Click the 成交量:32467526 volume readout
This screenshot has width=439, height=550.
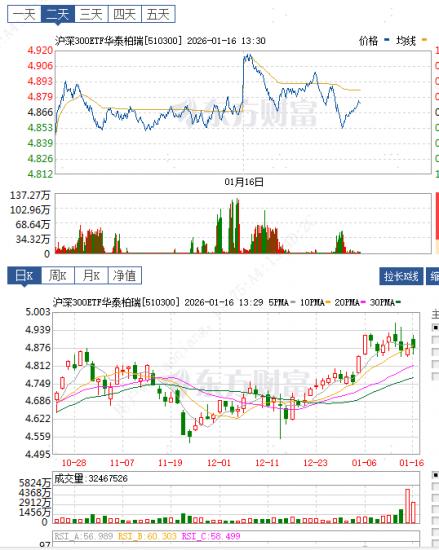[x=90, y=479]
